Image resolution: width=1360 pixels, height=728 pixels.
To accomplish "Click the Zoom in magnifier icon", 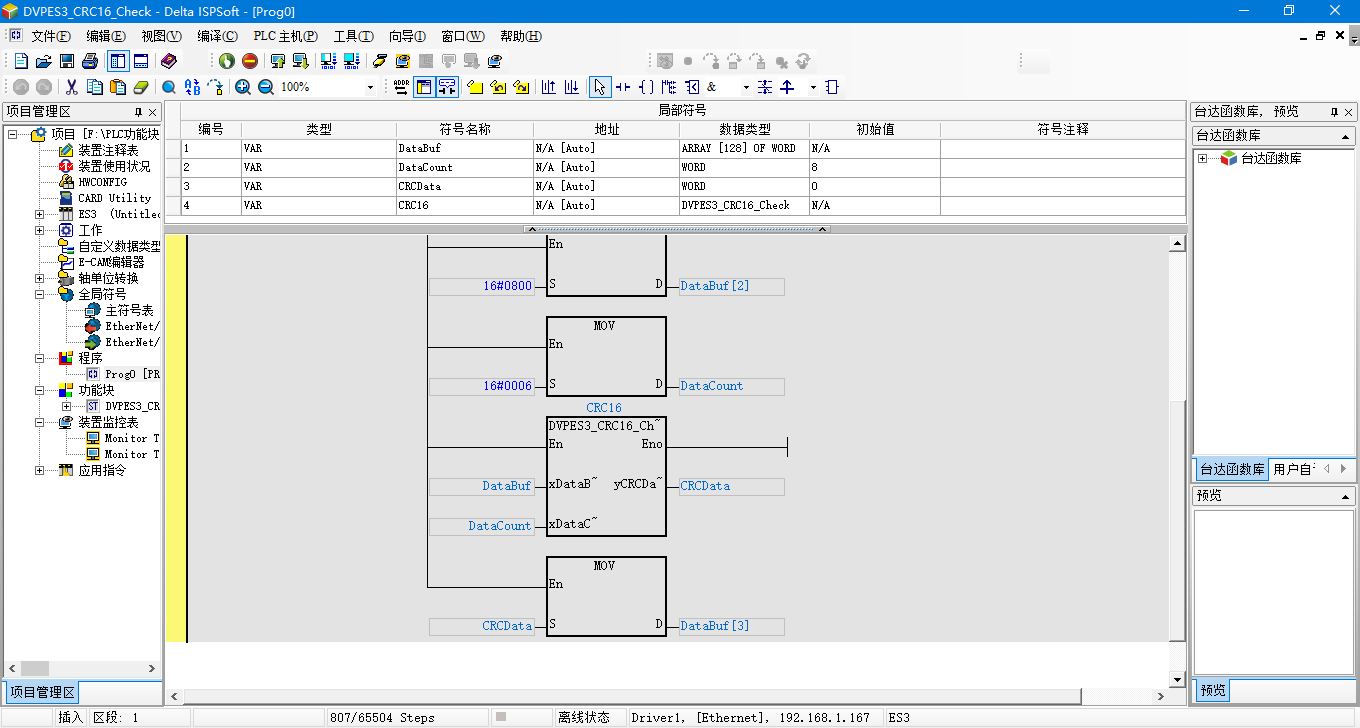I will (243, 87).
